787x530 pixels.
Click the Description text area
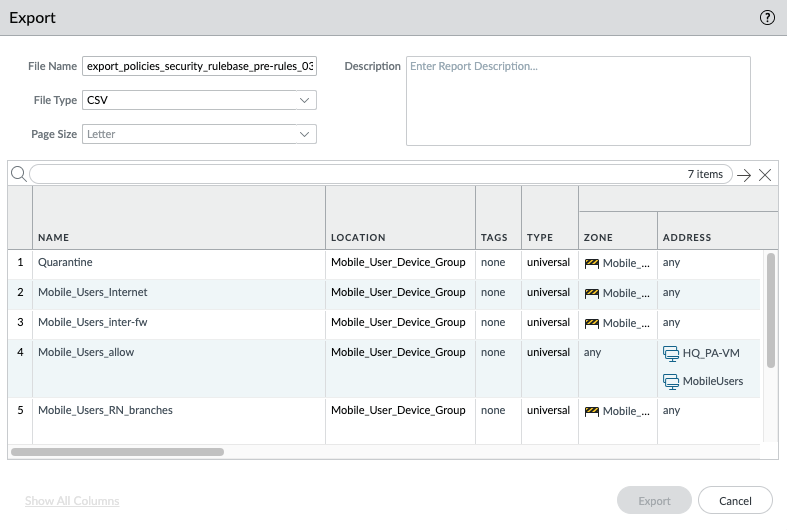point(578,101)
